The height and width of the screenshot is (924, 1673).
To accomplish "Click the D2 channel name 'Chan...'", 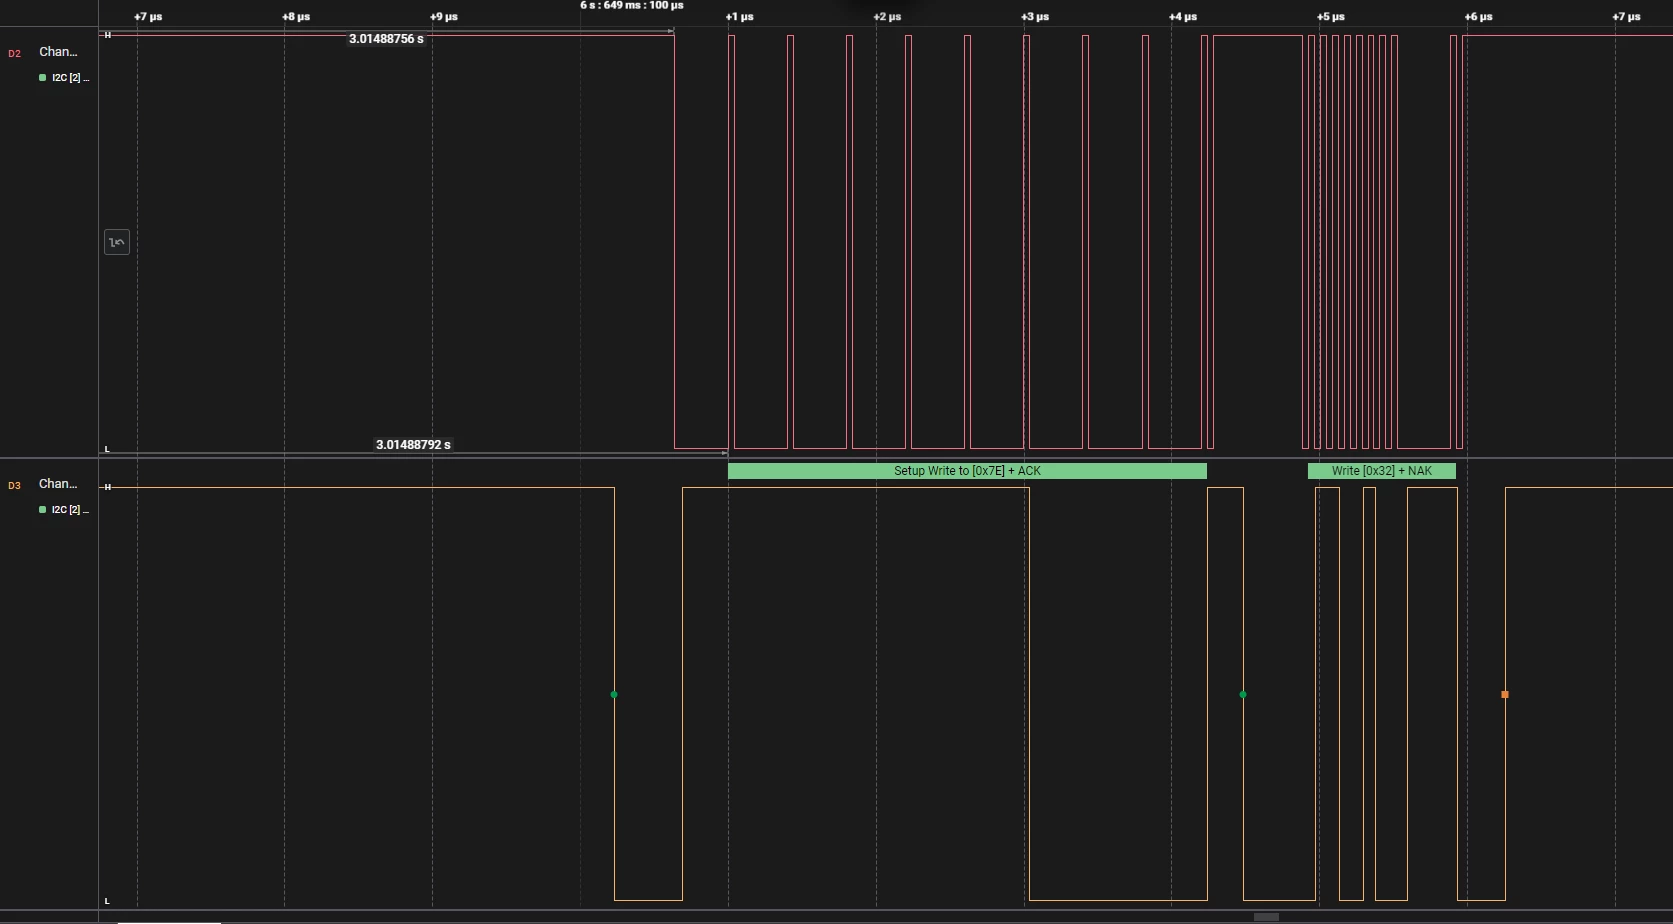I will 58,52.
